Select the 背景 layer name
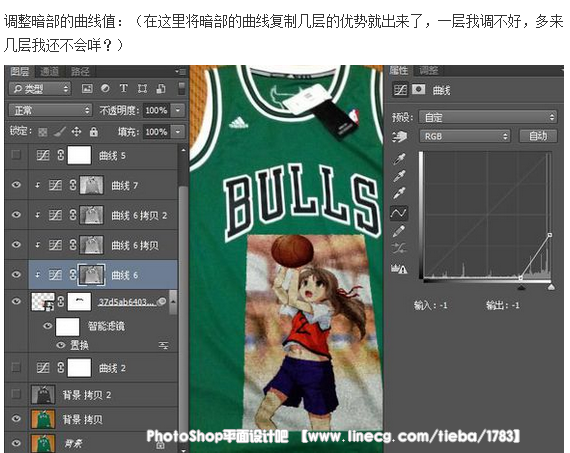The image size is (570, 453). point(74,443)
